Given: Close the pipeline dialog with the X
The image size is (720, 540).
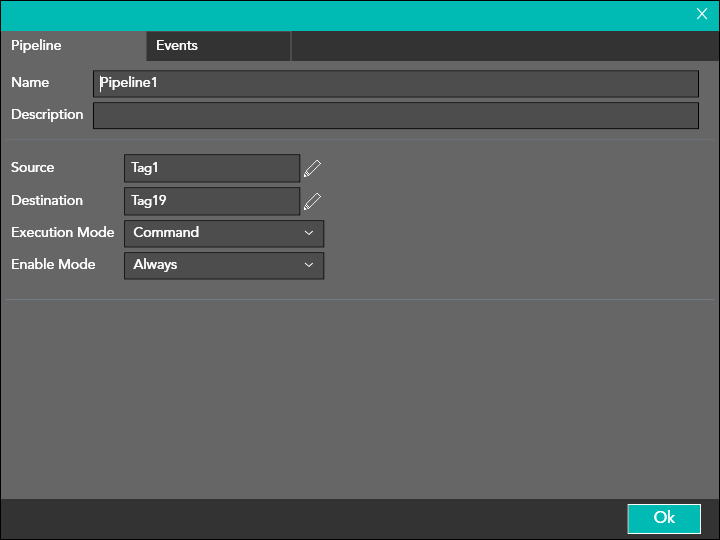Looking at the screenshot, I should (x=702, y=14).
